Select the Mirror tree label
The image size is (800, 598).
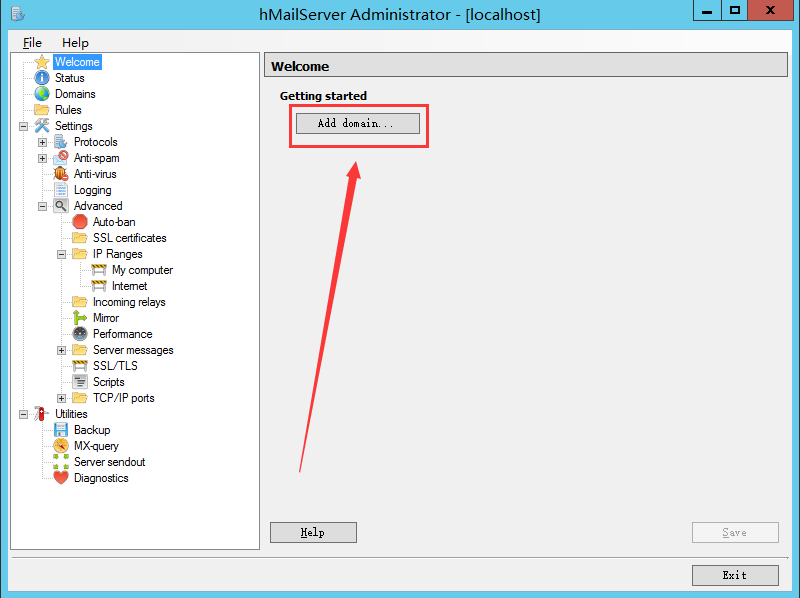click(106, 318)
